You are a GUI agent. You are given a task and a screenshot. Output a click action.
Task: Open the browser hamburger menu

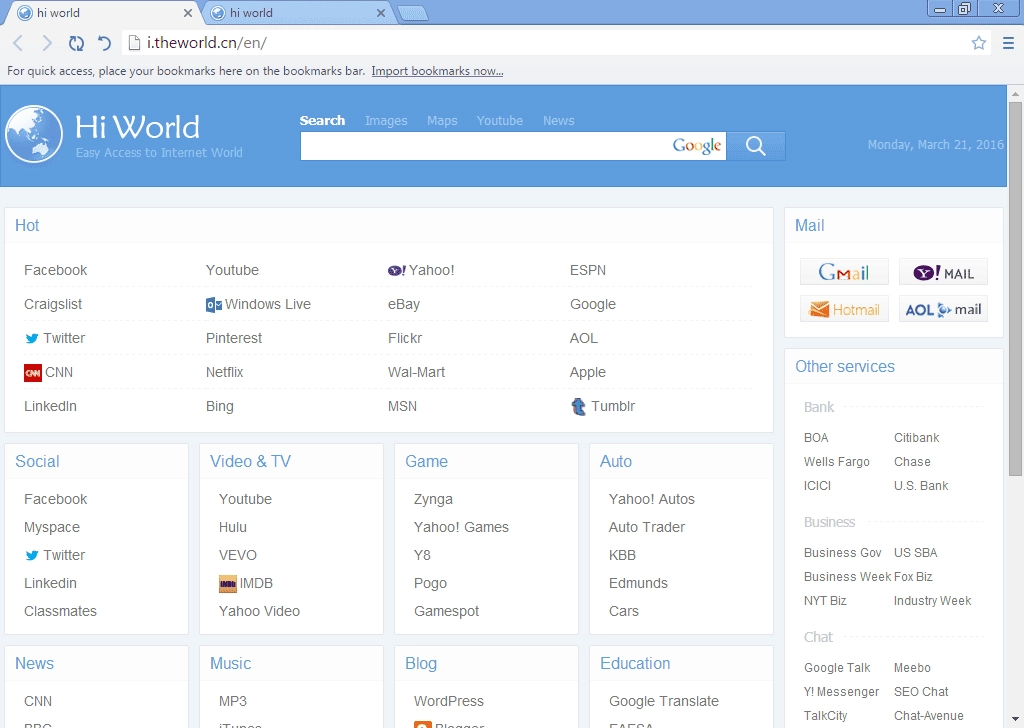coord(1008,43)
